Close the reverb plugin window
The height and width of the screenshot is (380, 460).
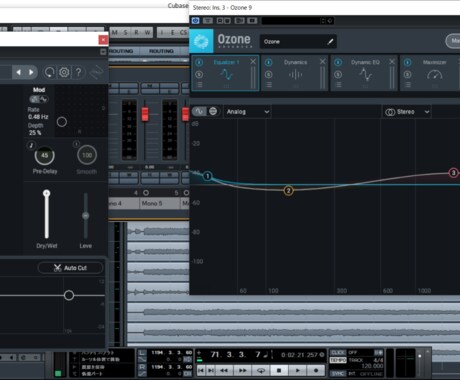click(103, 40)
